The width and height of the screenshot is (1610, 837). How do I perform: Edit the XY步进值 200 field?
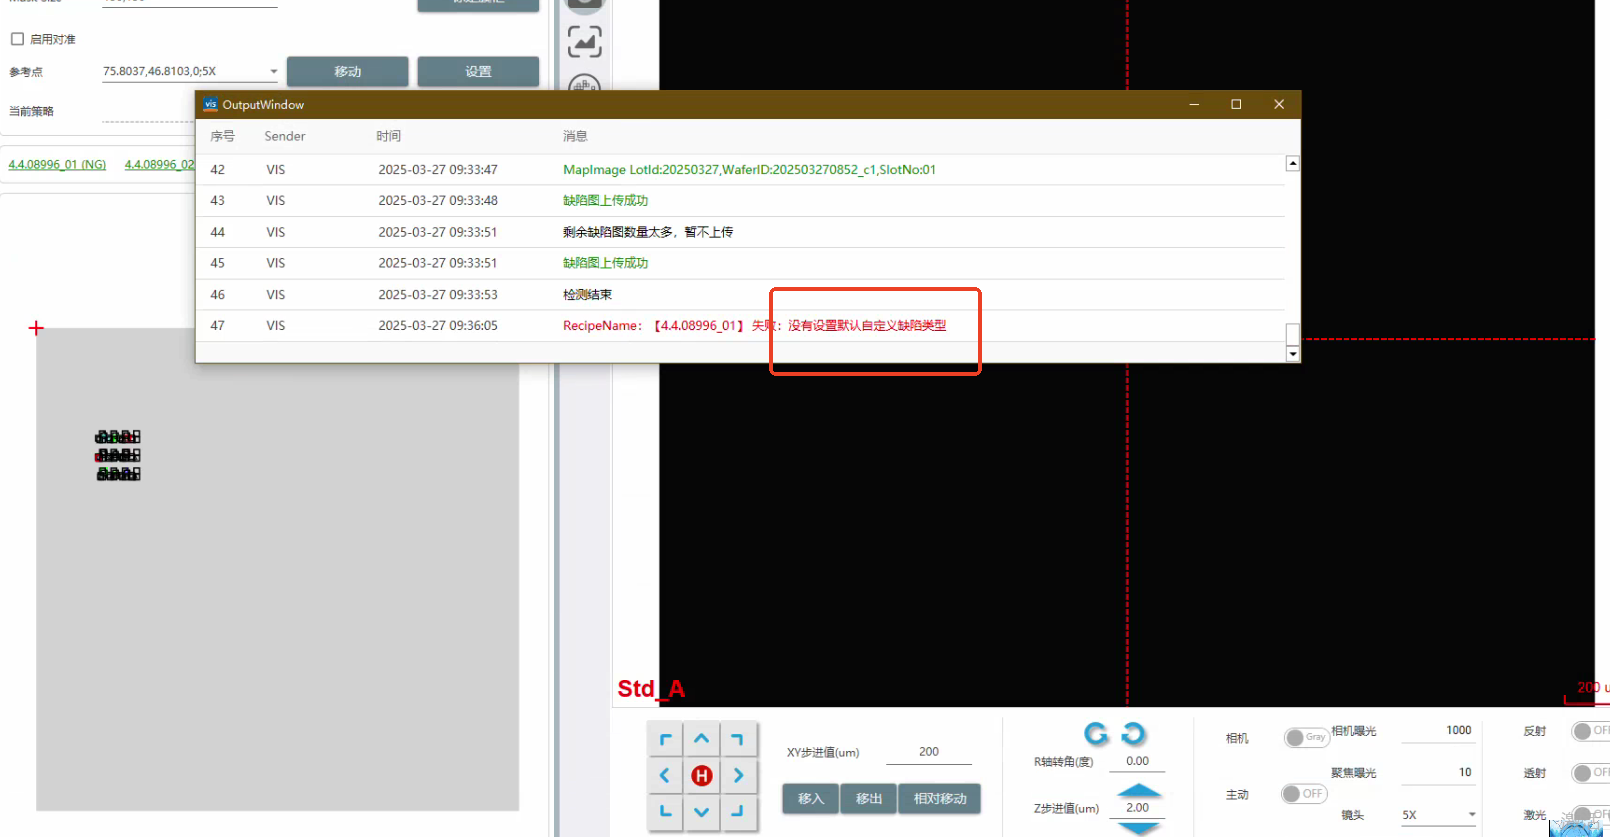[929, 752]
